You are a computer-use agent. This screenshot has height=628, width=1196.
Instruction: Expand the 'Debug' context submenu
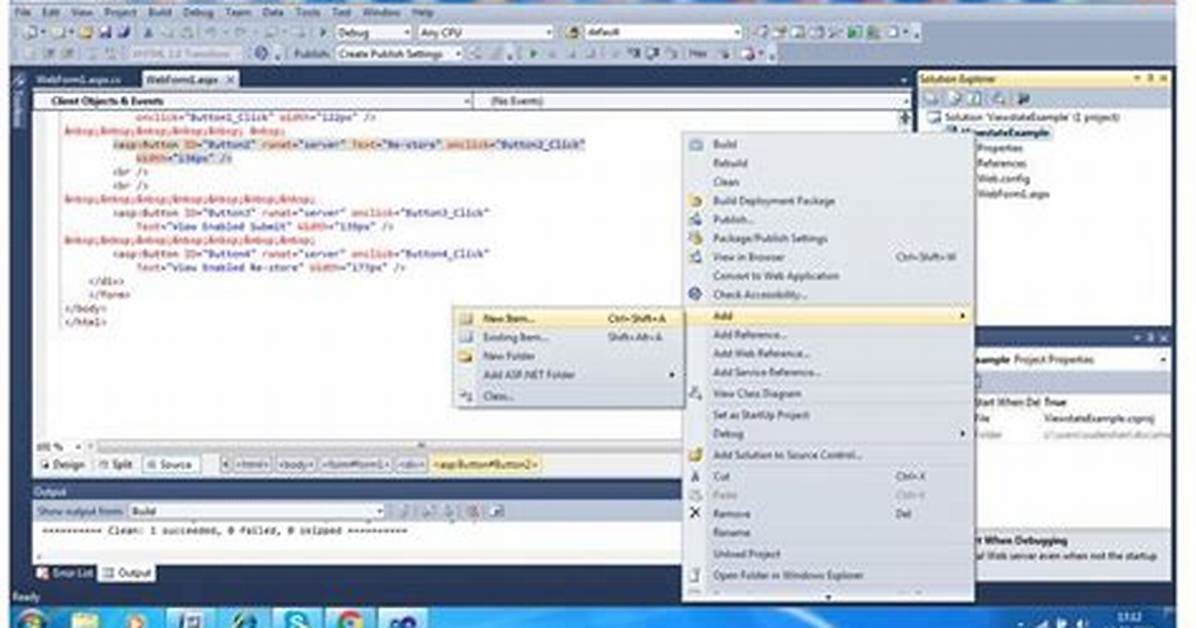[x=828, y=433]
